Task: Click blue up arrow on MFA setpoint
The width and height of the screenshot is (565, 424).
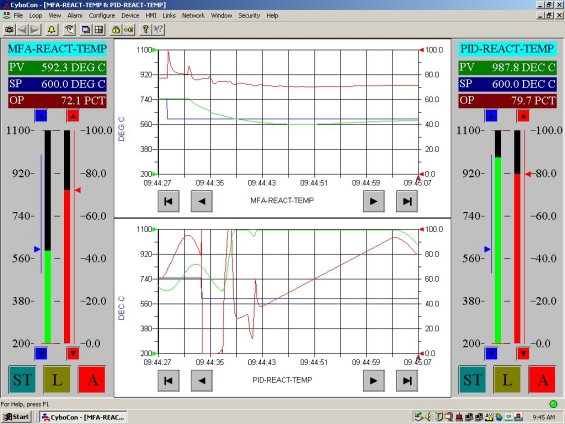Action: tap(41, 116)
